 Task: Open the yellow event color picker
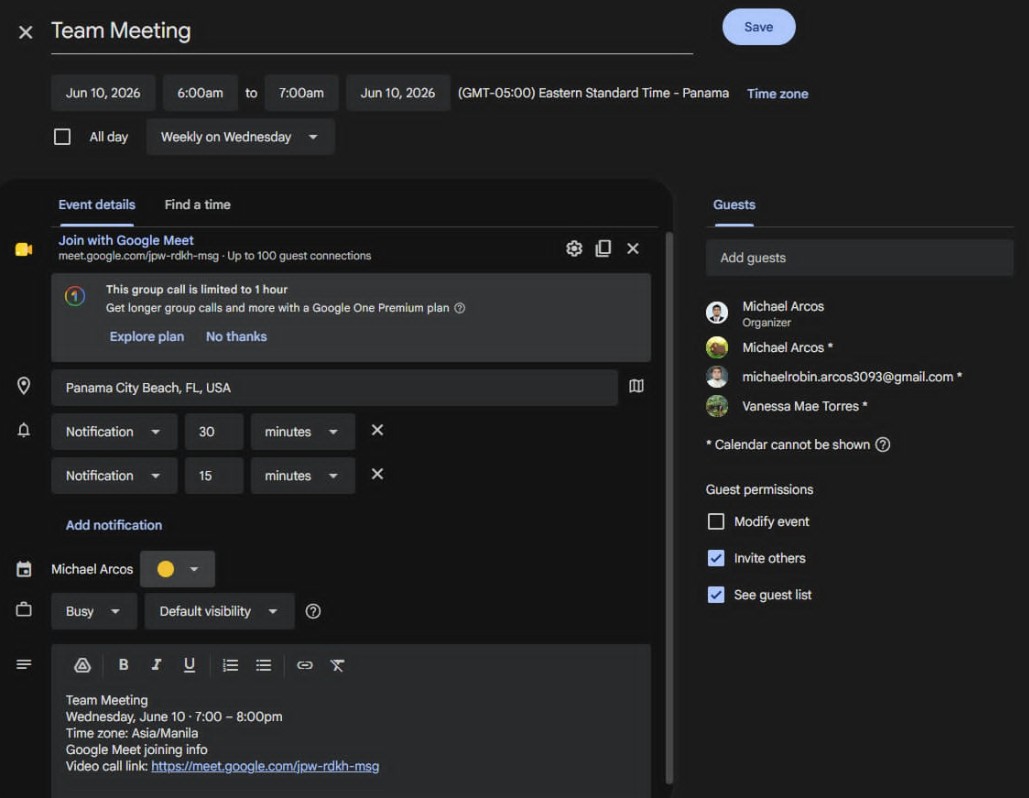tap(177, 569)
